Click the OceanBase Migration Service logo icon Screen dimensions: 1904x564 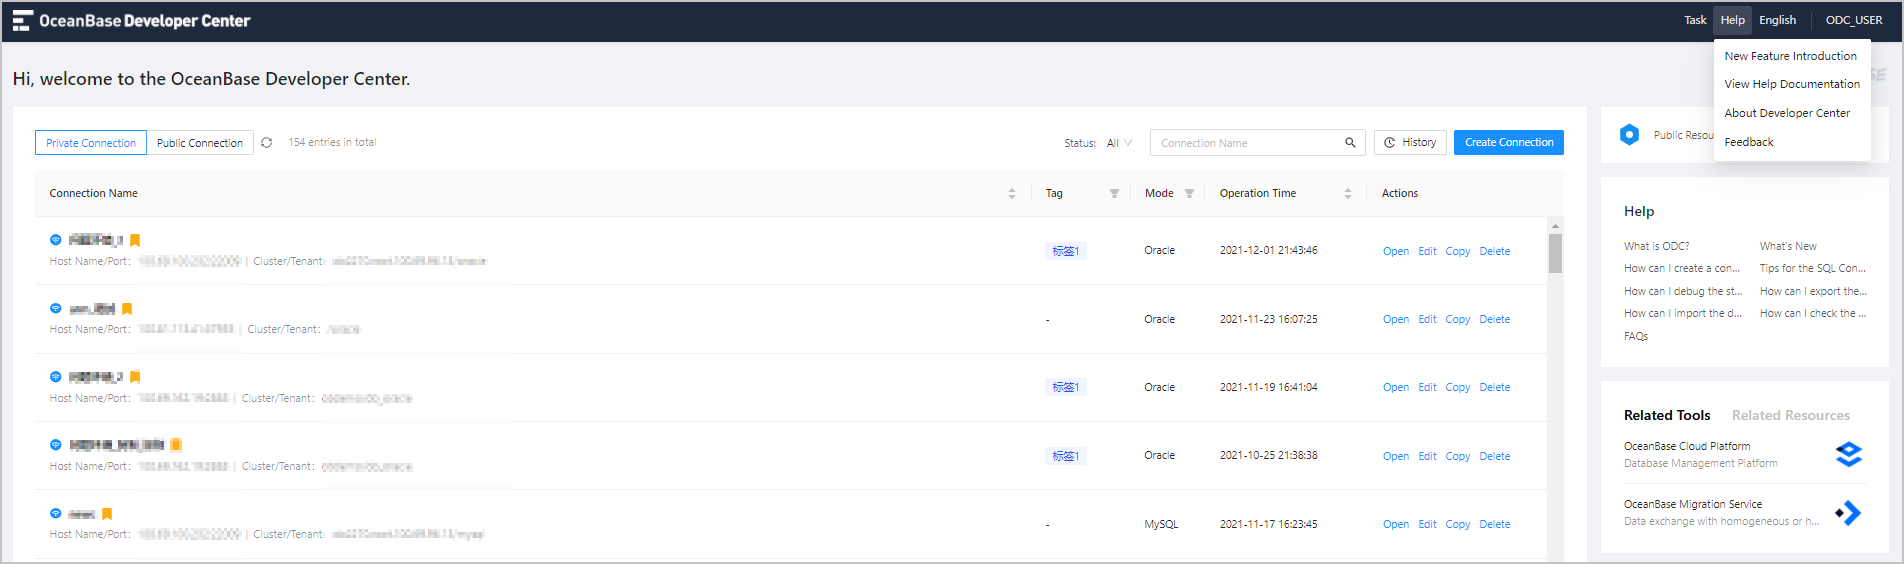[x=1849, y=513]
